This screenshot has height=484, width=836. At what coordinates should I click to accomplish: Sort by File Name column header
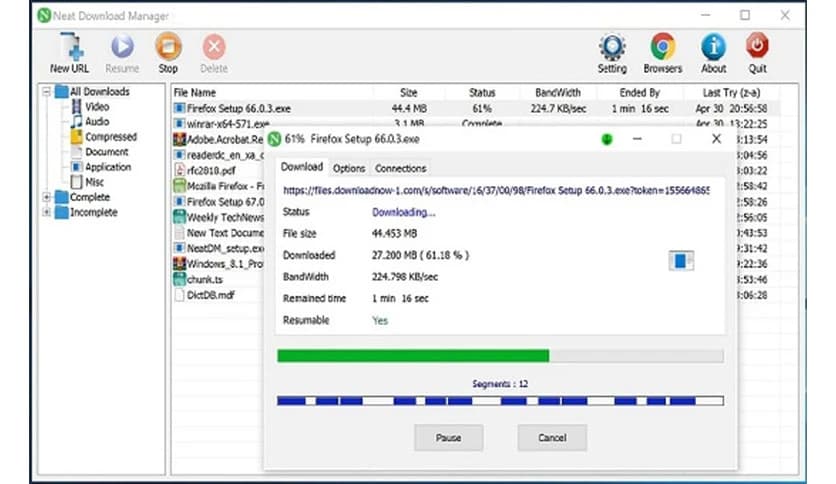coord(195,93)
